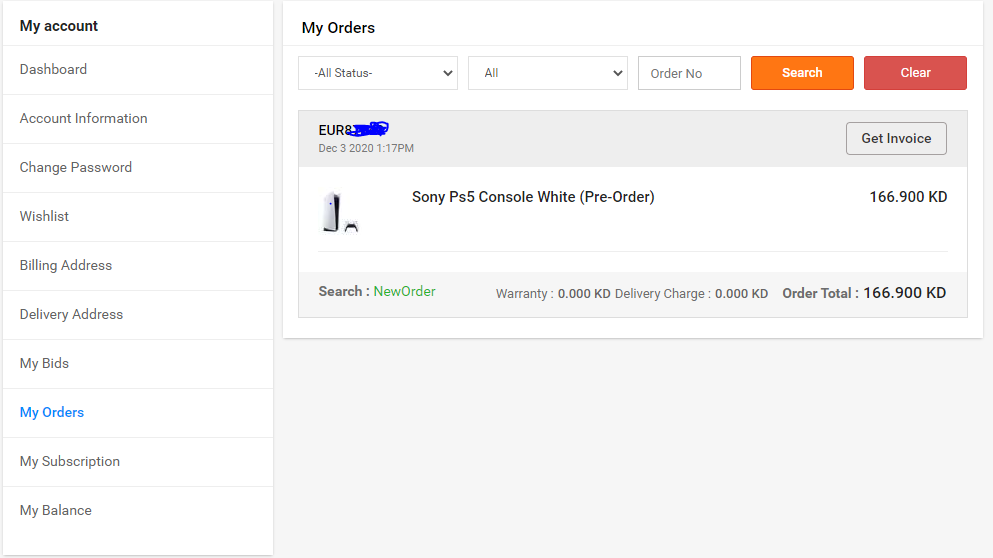The image size is (993, 558).
Task: View My Balance page
Action: click(x=56, y=510)
